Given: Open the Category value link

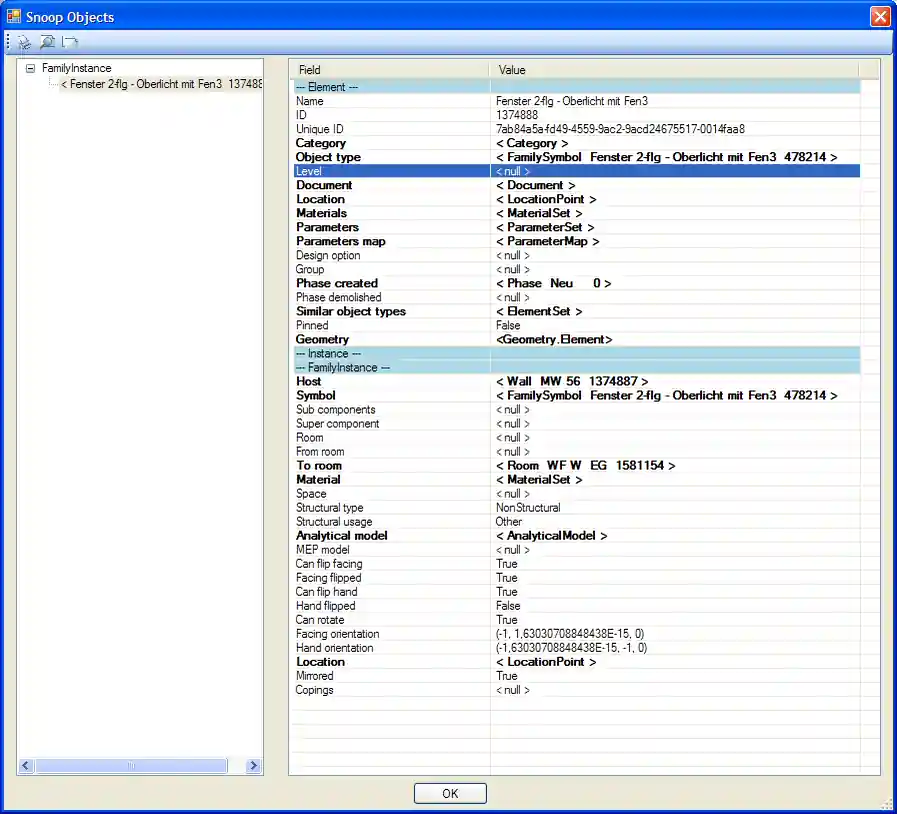Looking at the screenshot, I should pyautogui.click(x=532, y=143).
